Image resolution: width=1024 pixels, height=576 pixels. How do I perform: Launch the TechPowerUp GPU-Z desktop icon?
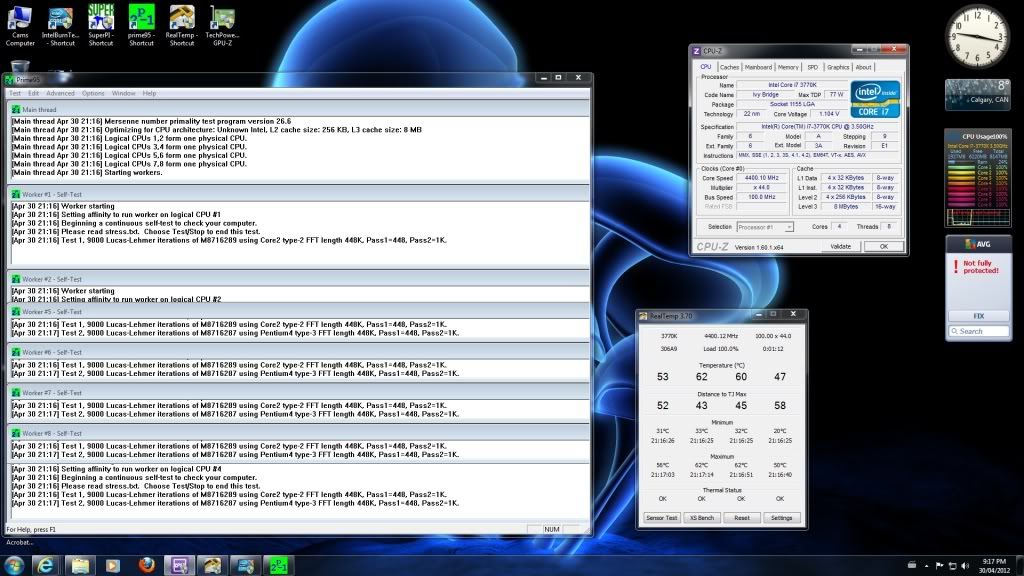pyautogui.click(x=222, y=26)
